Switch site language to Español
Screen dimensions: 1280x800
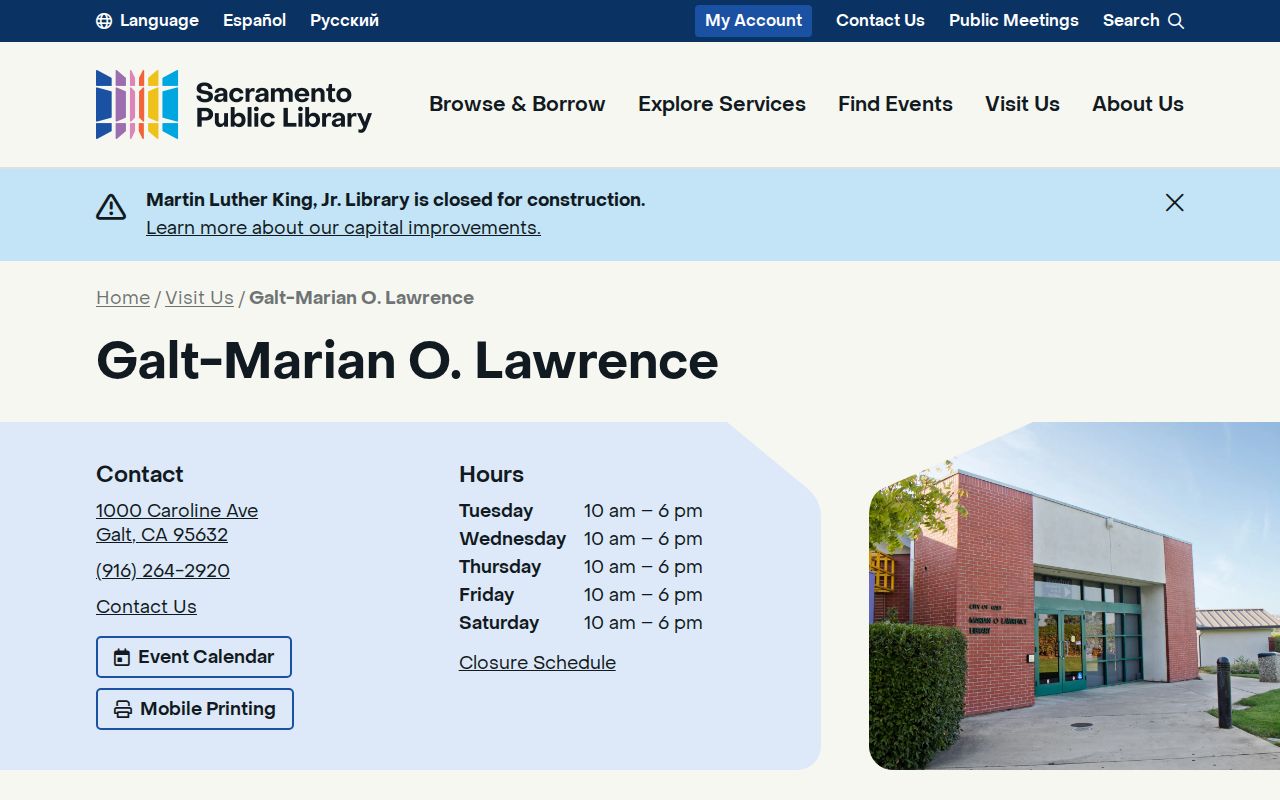254,20
